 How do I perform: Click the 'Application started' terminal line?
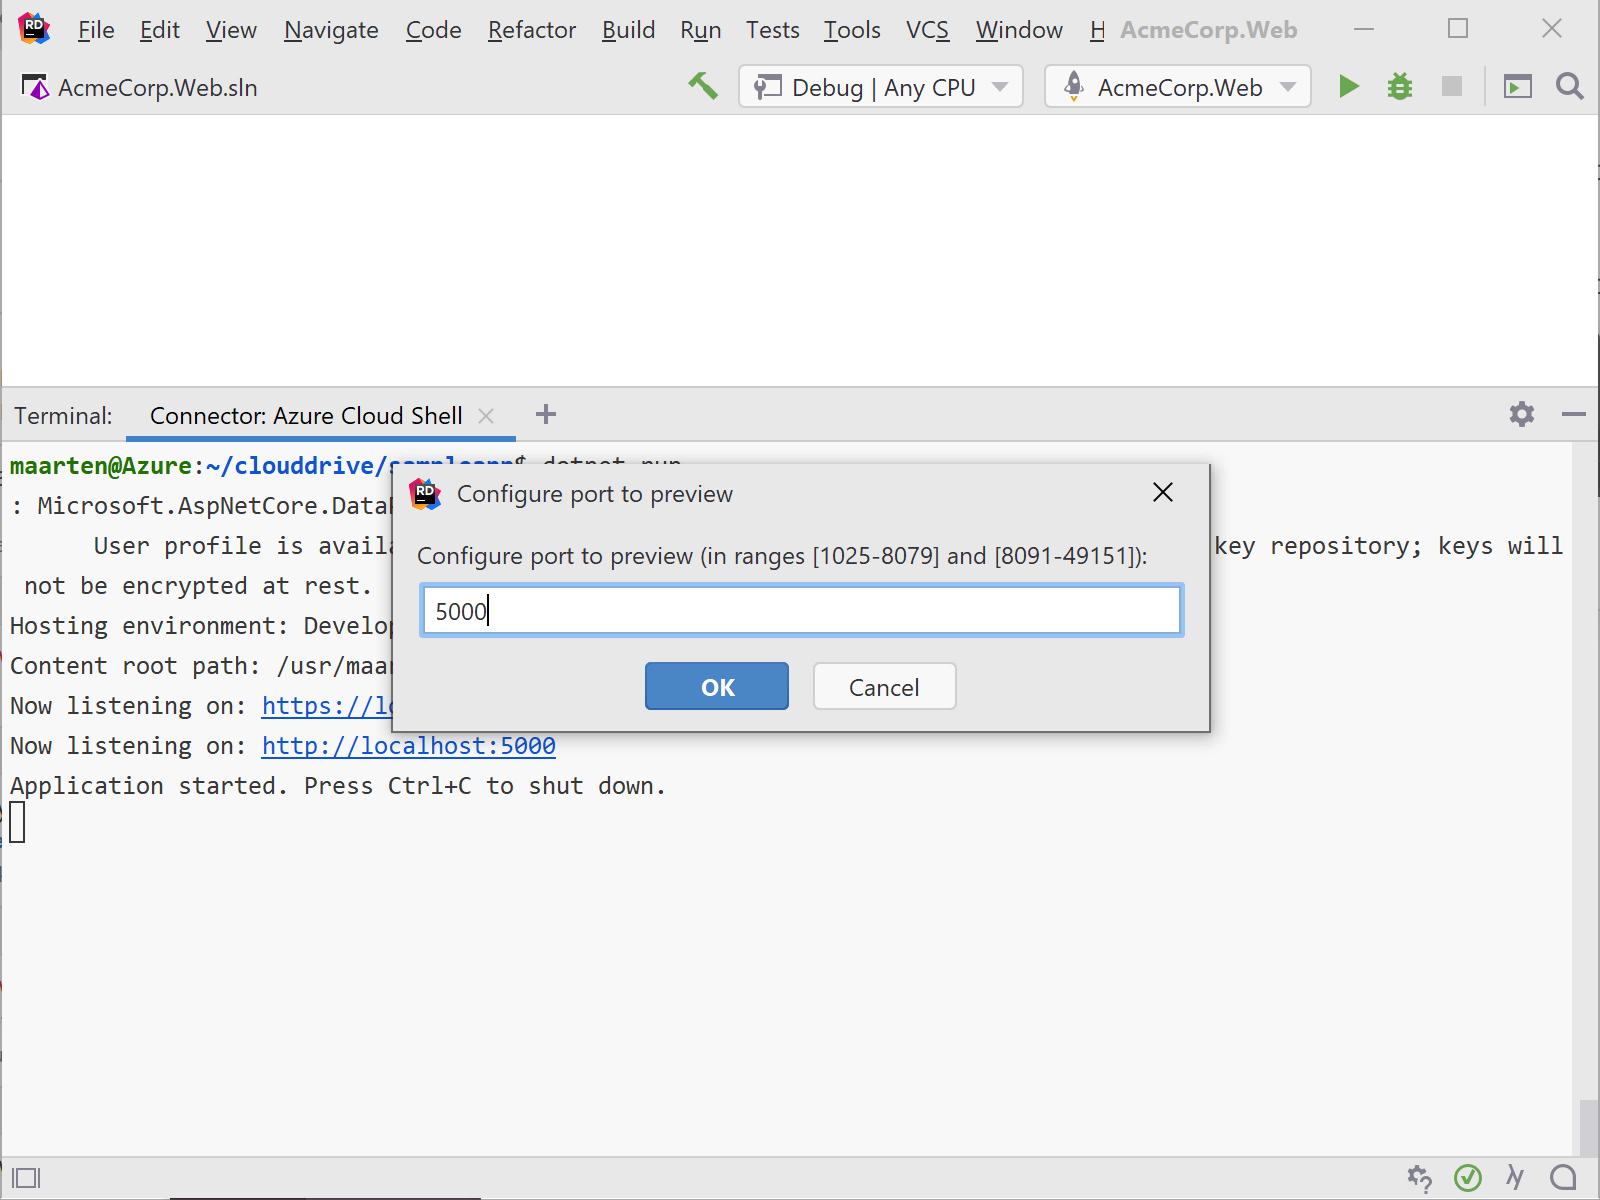point(338,786)
